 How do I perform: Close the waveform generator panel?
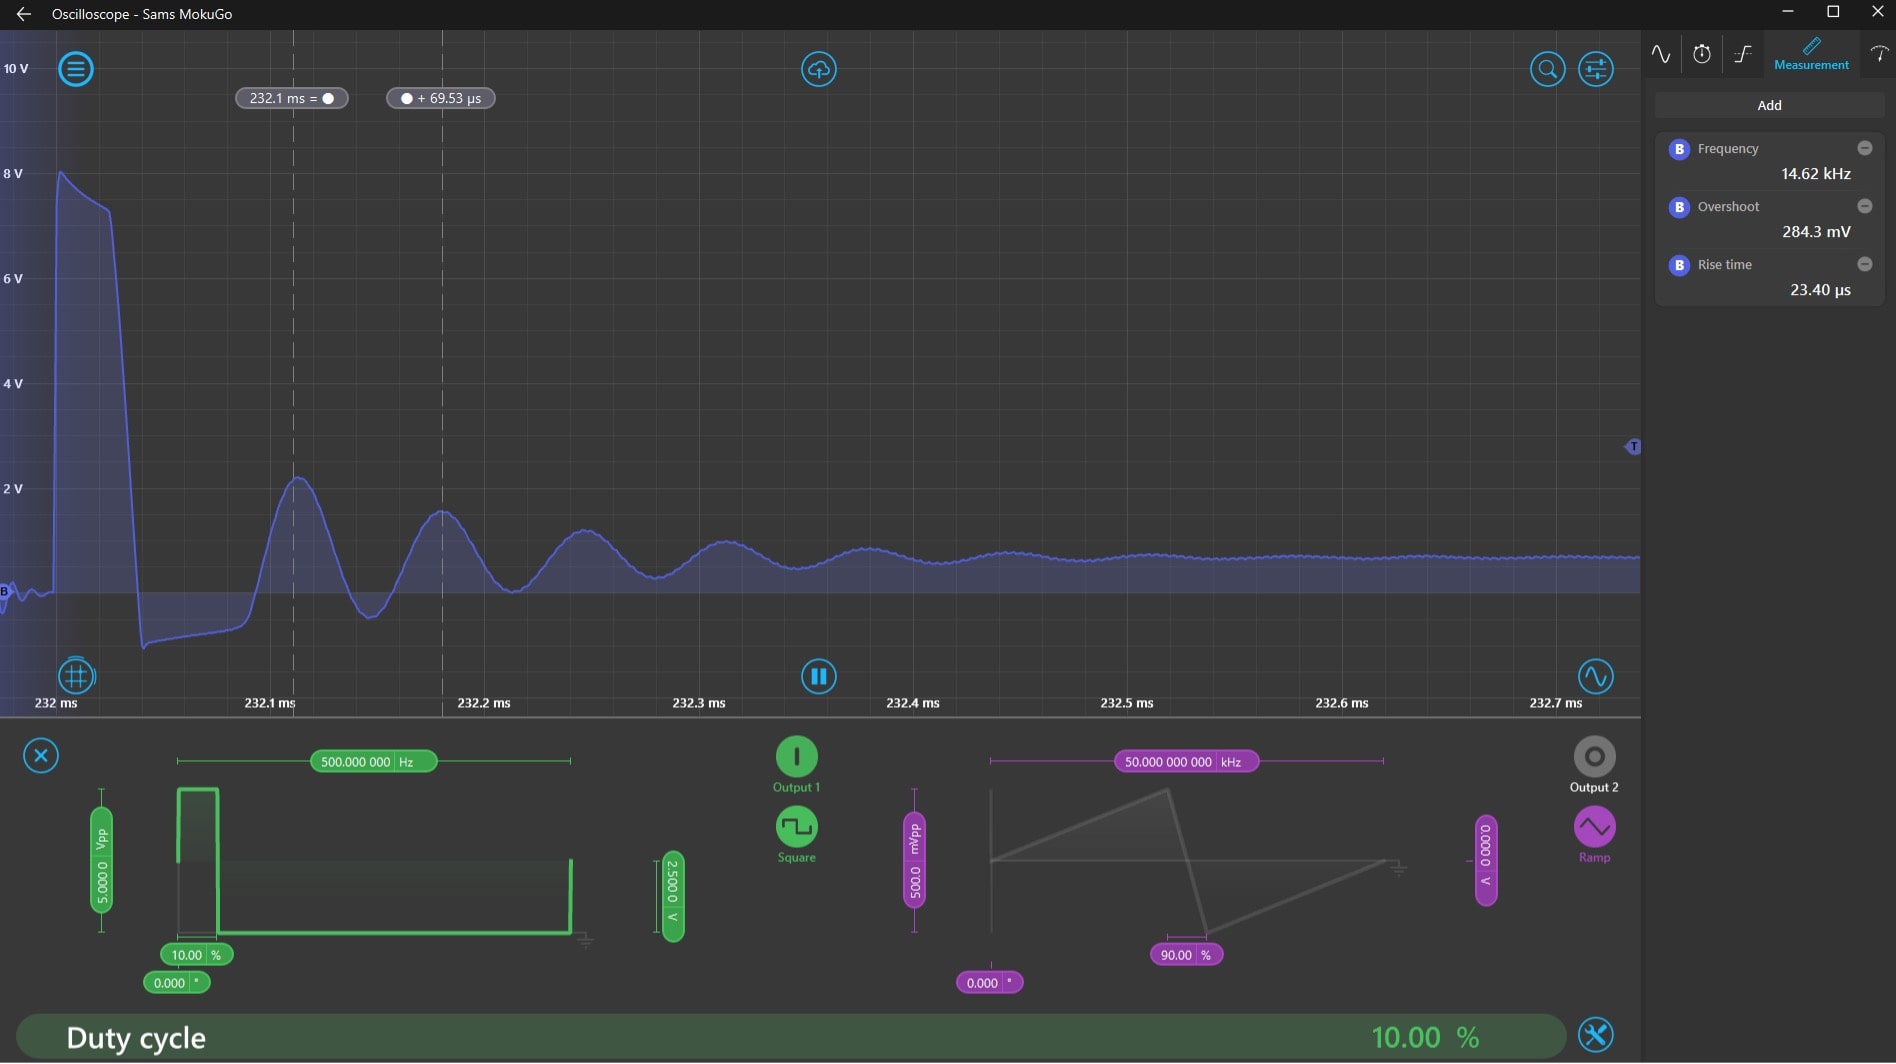click(x=41, y=755)
